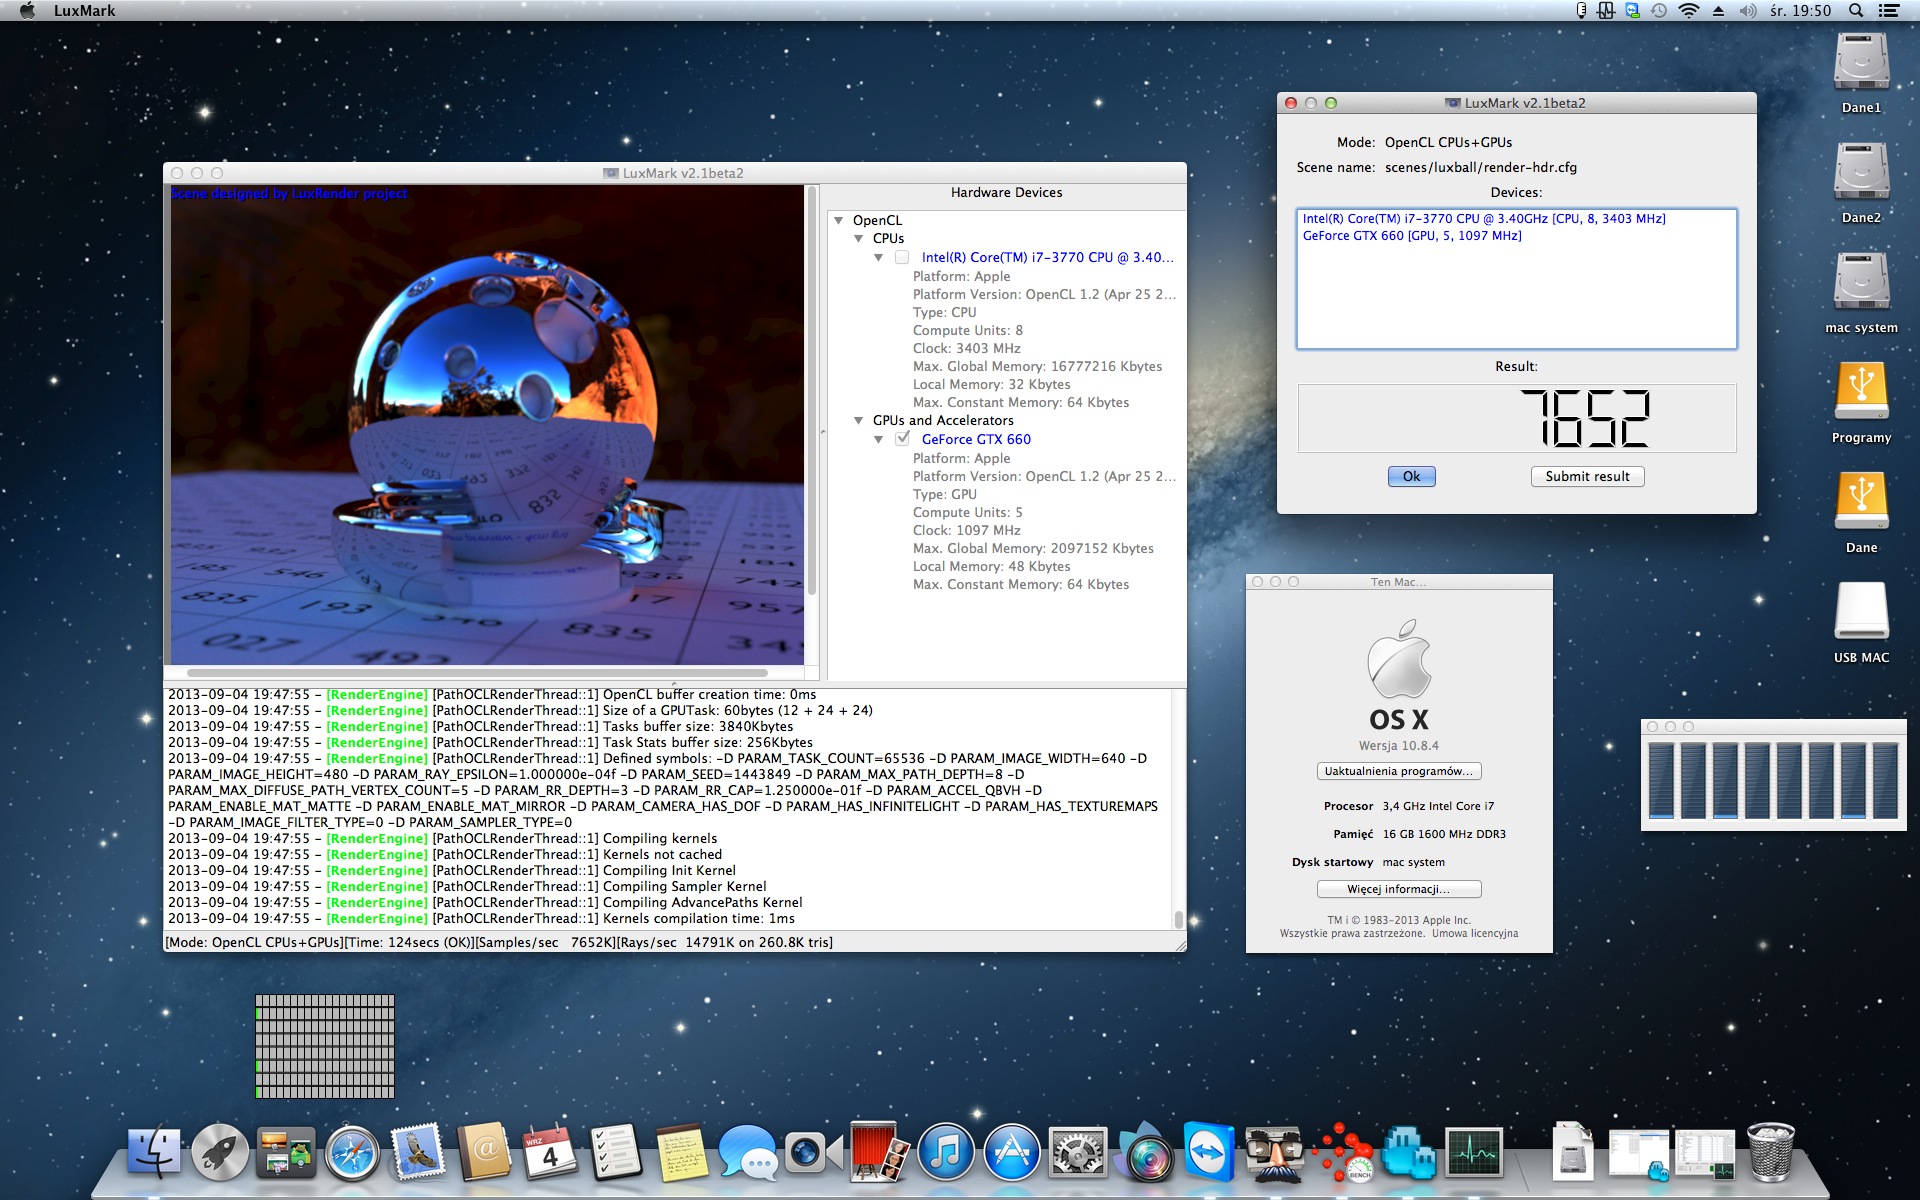Open Programy USB drive on desktop
Screen dimensions: 1920x1200
pos(1861,391)
